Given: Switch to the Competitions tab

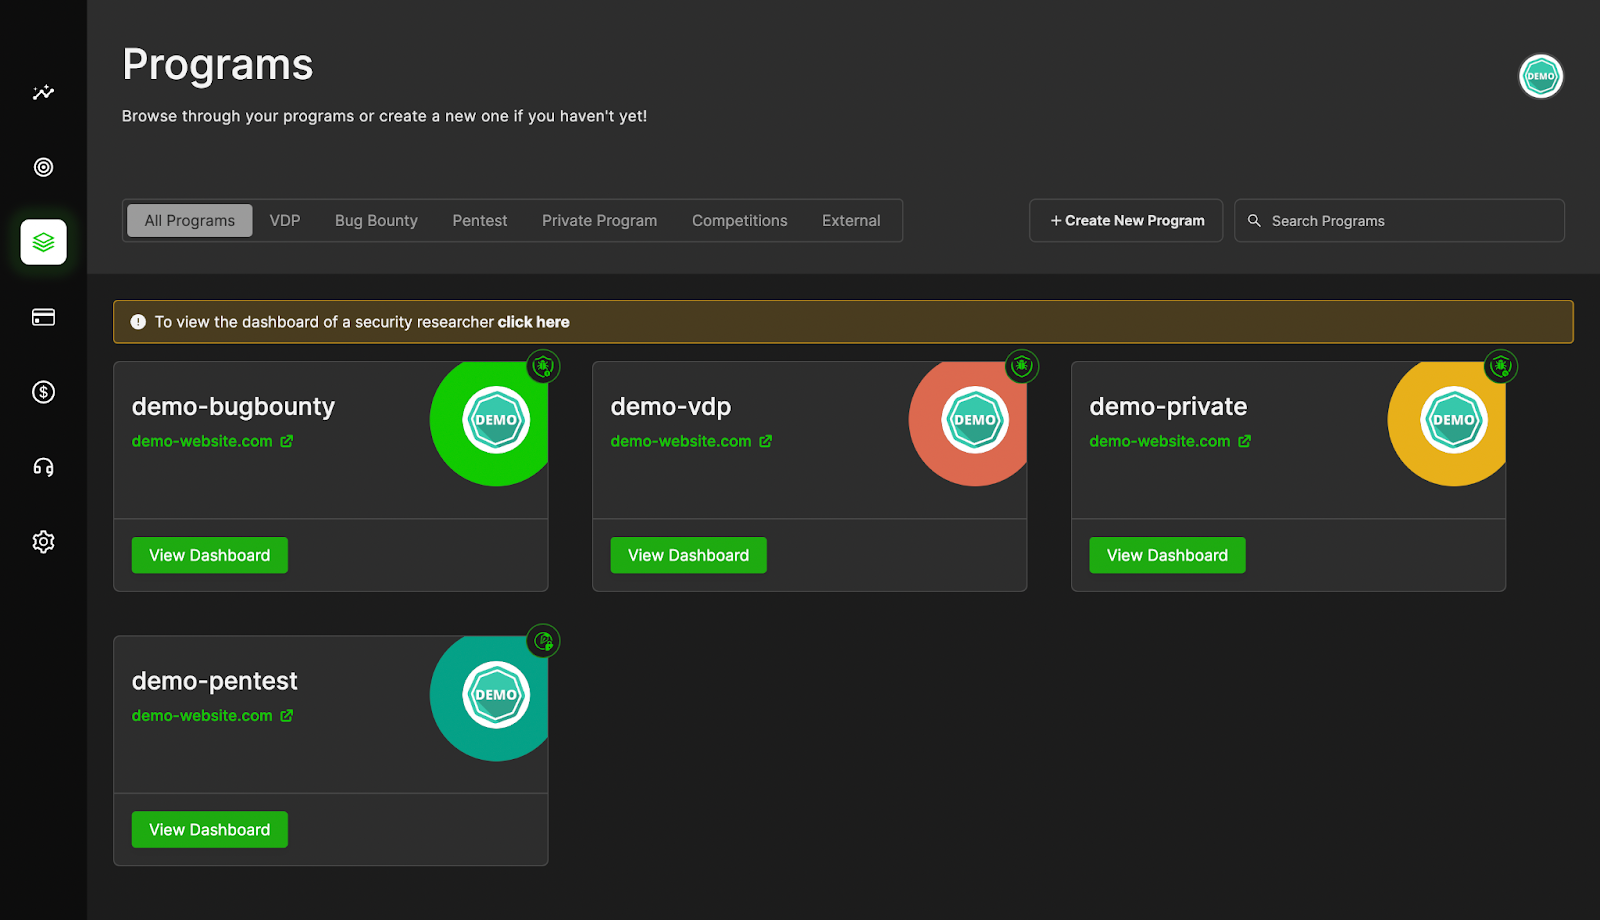Looking at the screenshot, I should [x=740, y=221].
